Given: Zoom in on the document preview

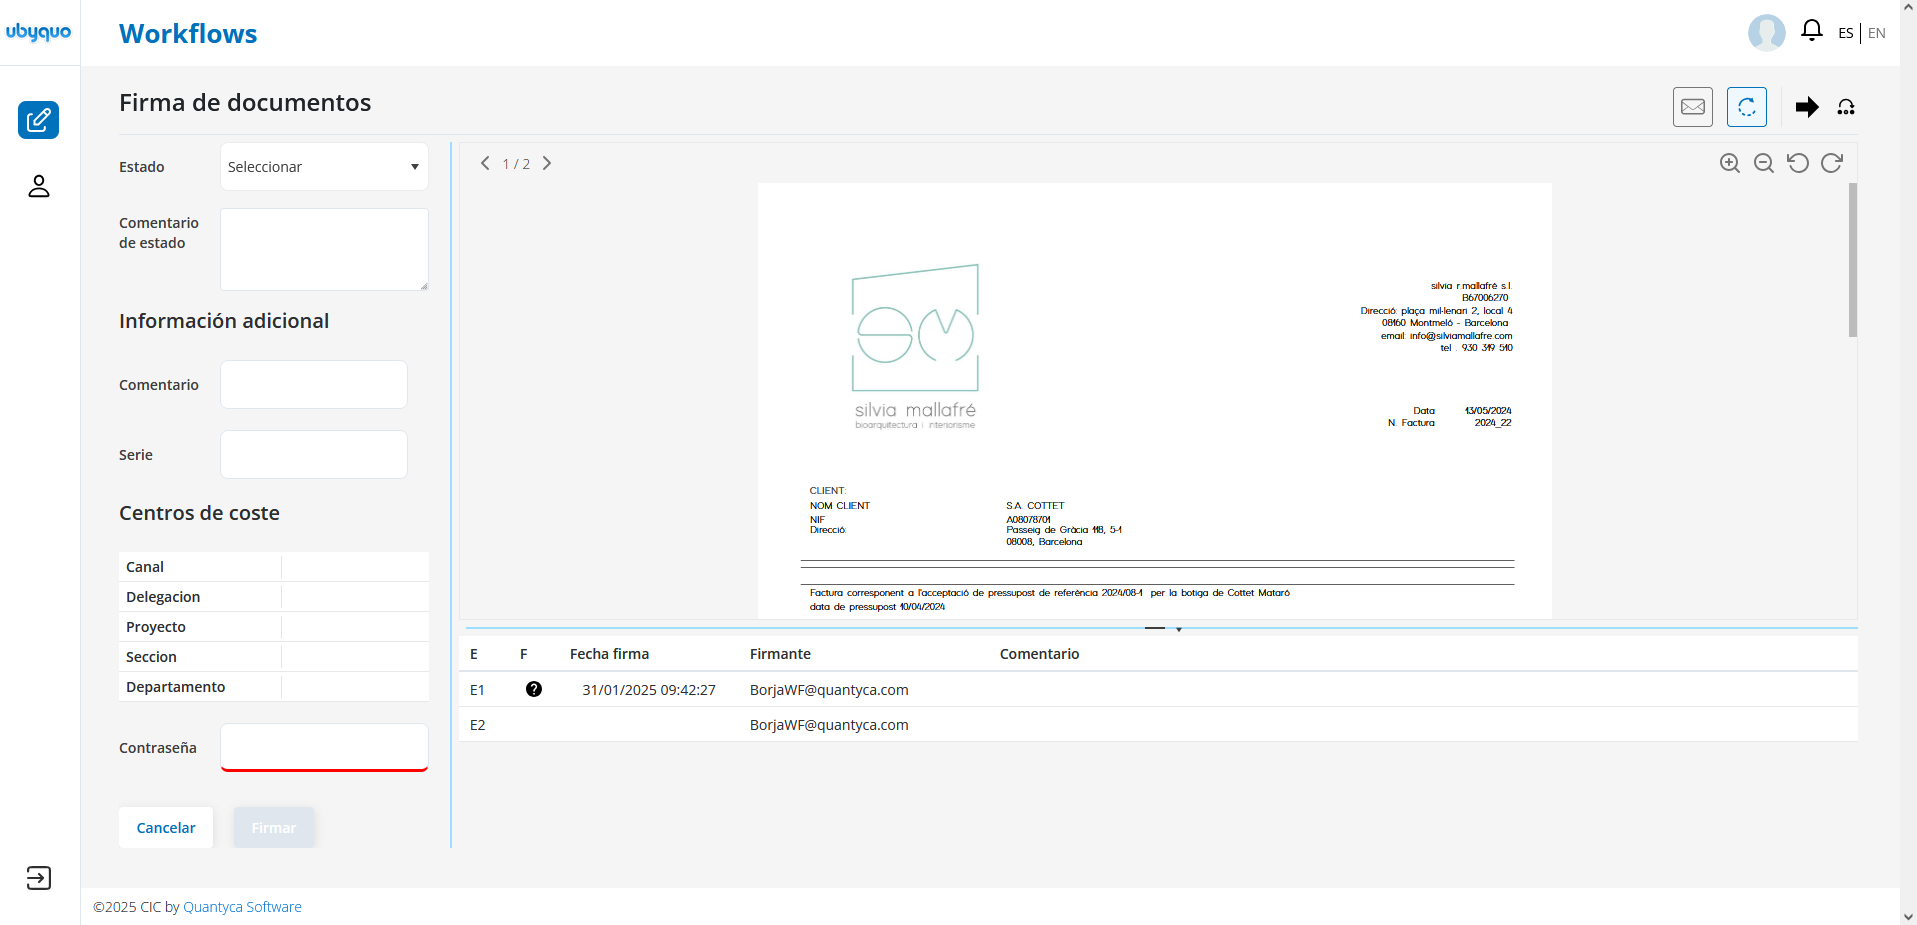Looking at the screenshot, I should 1730,163.
